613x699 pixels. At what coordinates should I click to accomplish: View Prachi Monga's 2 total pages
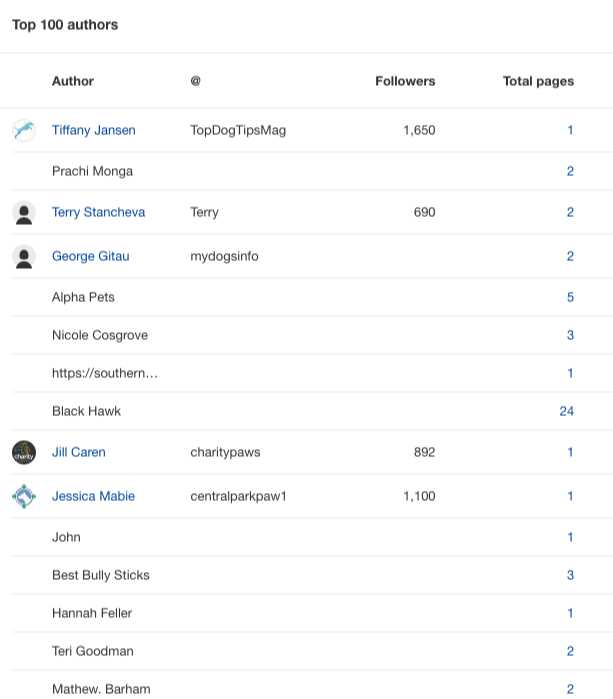570,171
